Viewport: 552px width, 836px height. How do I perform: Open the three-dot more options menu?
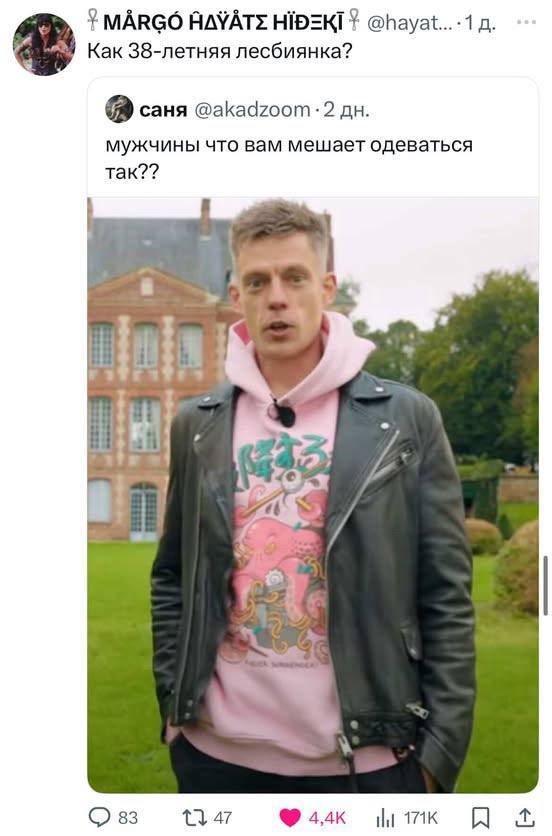tap(526, 22)
